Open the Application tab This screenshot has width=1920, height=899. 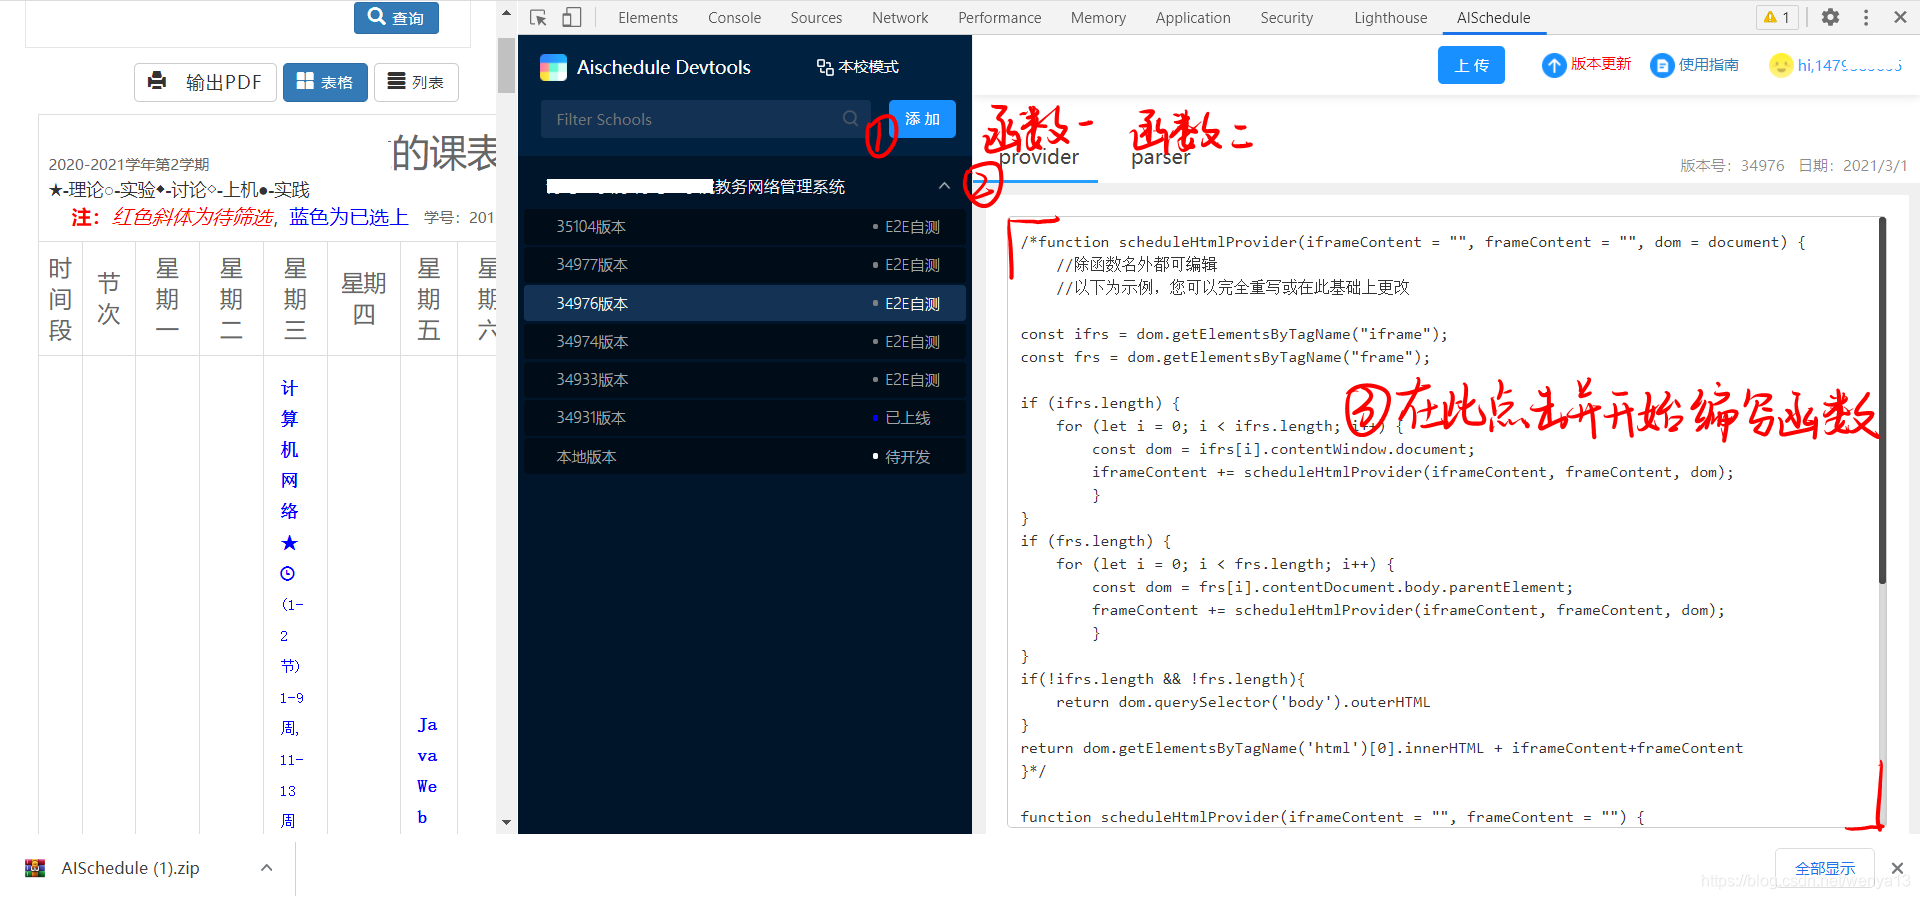(1193, 17)
